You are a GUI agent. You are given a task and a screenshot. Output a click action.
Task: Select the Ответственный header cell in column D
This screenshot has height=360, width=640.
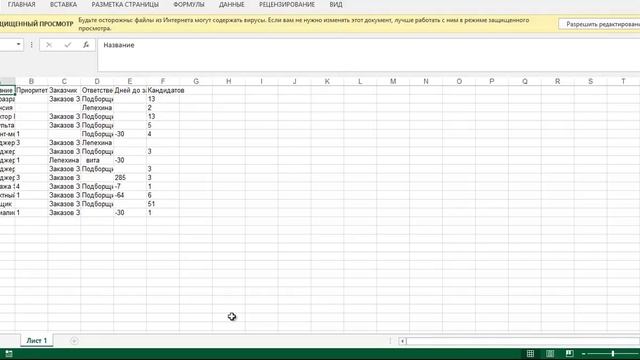(x=97, y=90)
